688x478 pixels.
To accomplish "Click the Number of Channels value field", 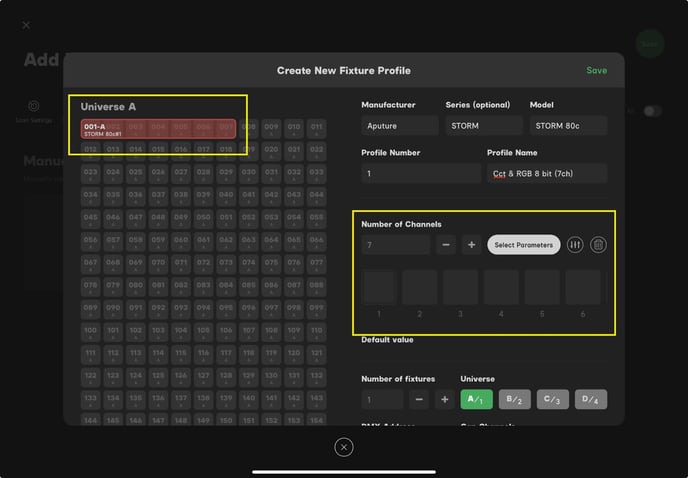I will [x=396, y=245].
